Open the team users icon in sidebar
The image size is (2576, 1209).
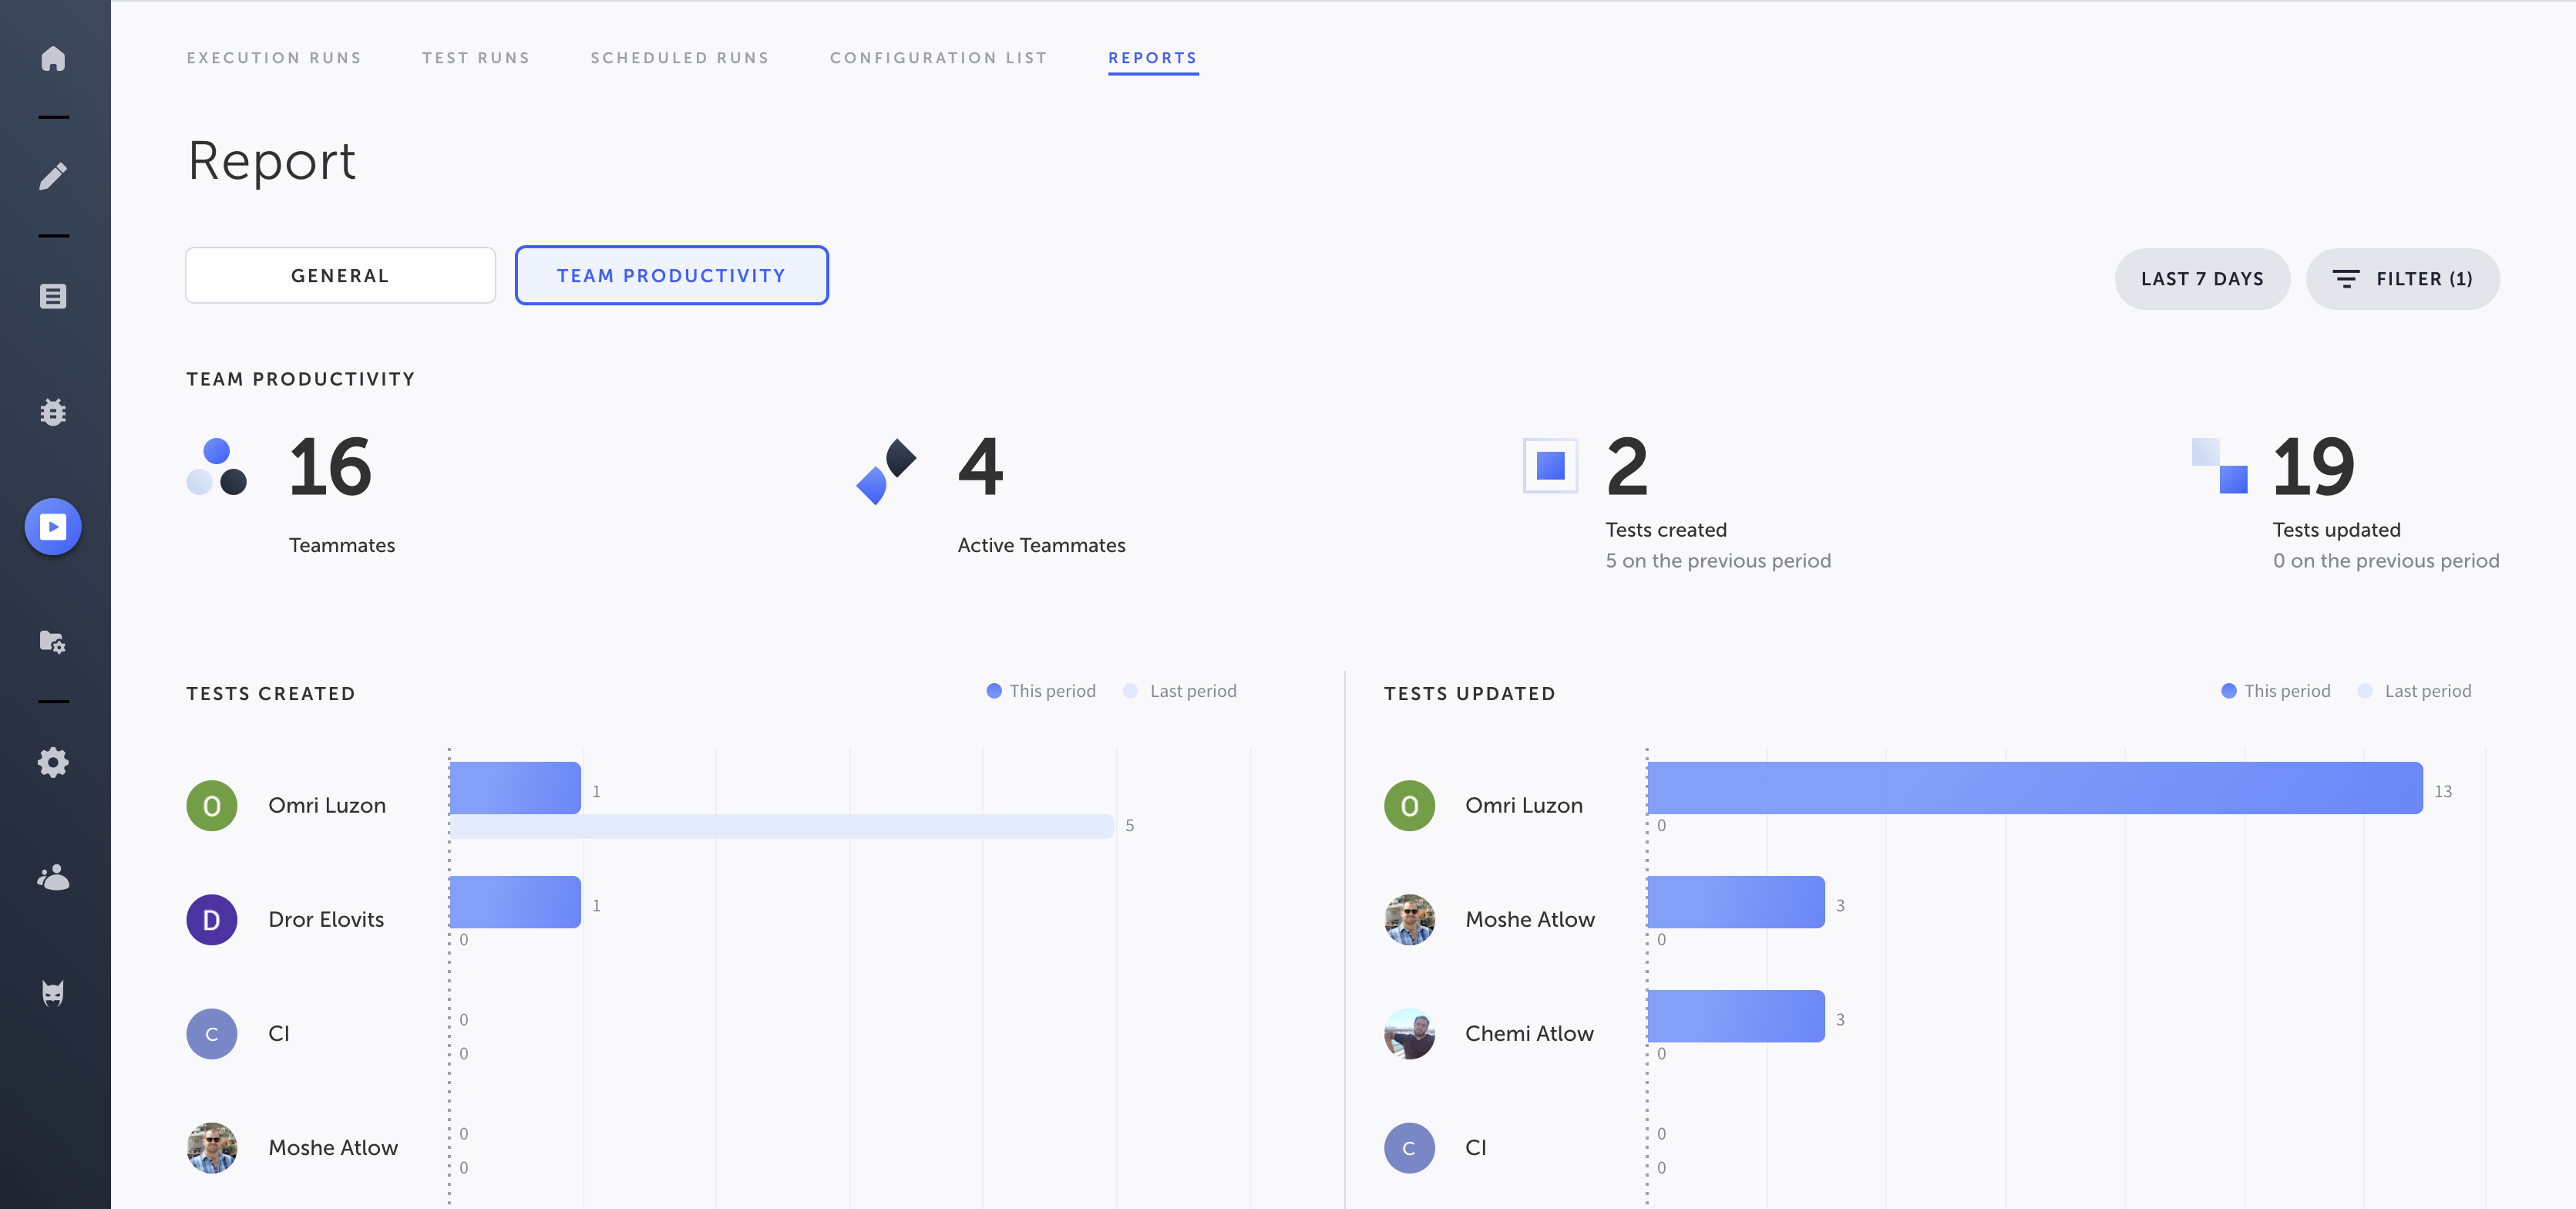[53, 877]
